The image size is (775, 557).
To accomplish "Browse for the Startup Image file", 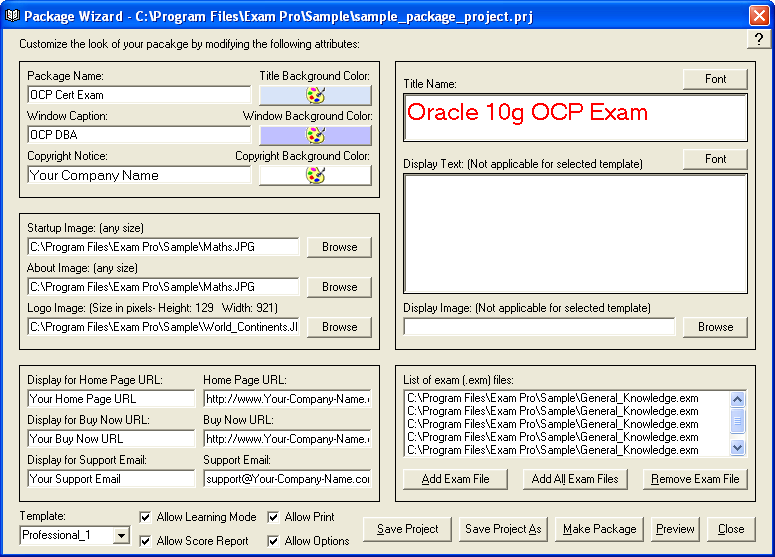I will tap(339, 247).
